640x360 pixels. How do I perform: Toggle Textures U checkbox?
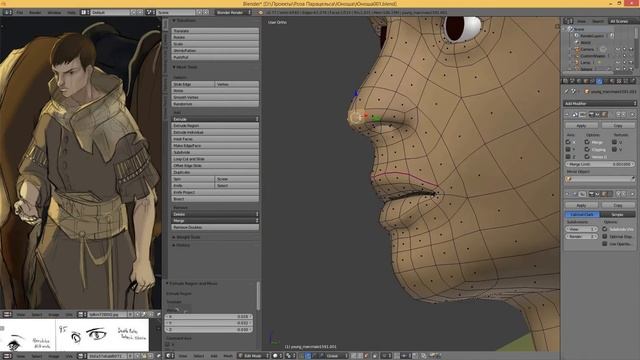(x=614, y=142)
